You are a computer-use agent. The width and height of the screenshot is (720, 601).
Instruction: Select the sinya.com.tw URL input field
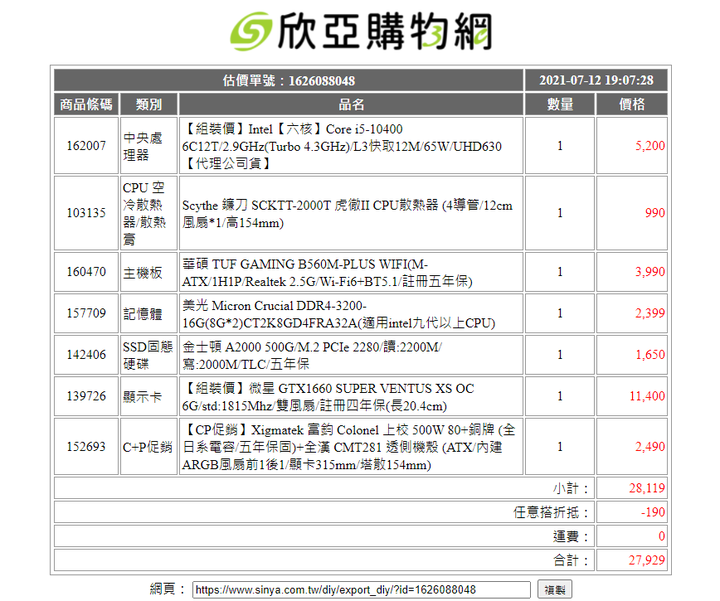[x=361, y=590]
